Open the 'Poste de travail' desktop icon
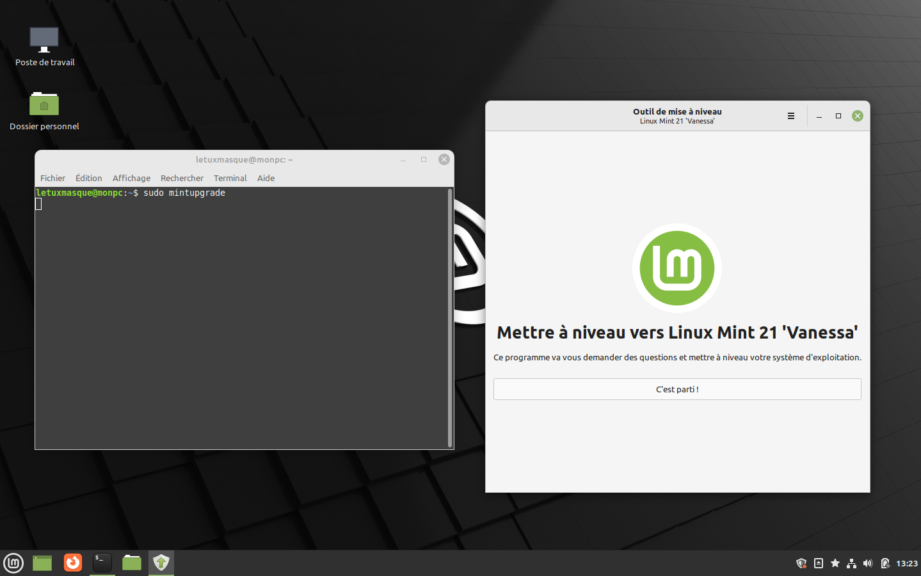The width and height of the screenshot is (921, 576). coord(43,41)
